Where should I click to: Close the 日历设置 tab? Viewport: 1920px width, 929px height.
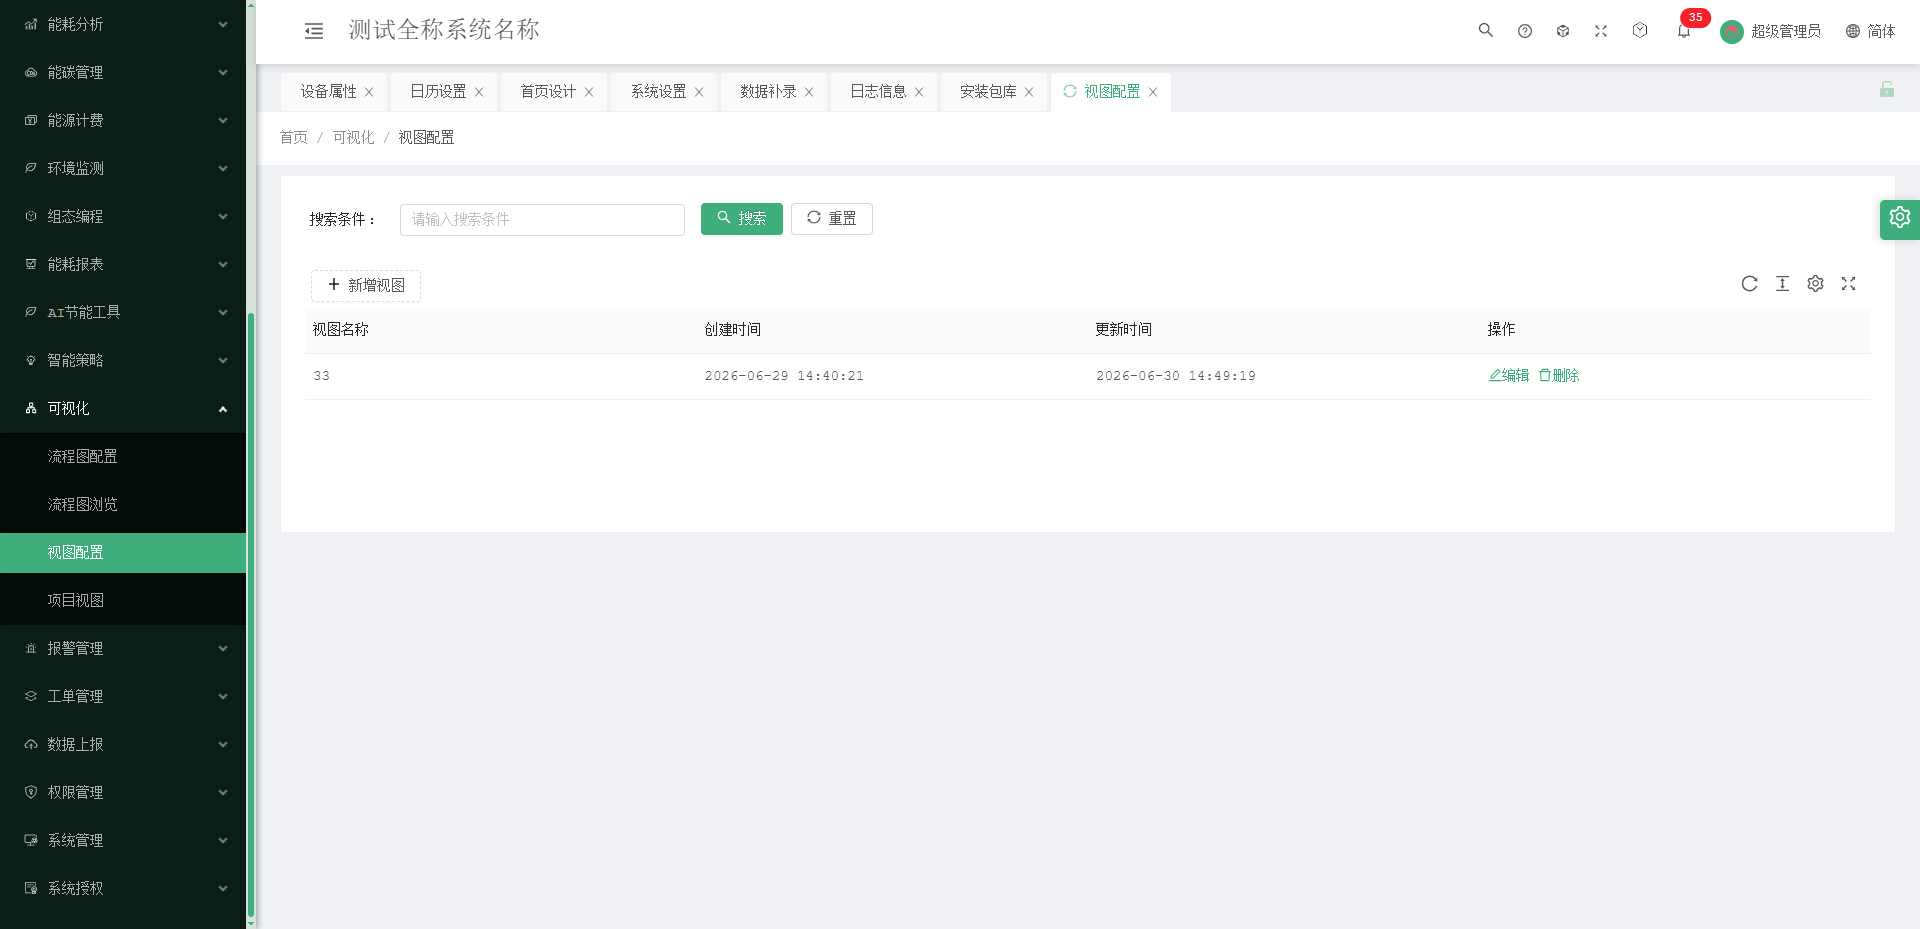point(479,92)
